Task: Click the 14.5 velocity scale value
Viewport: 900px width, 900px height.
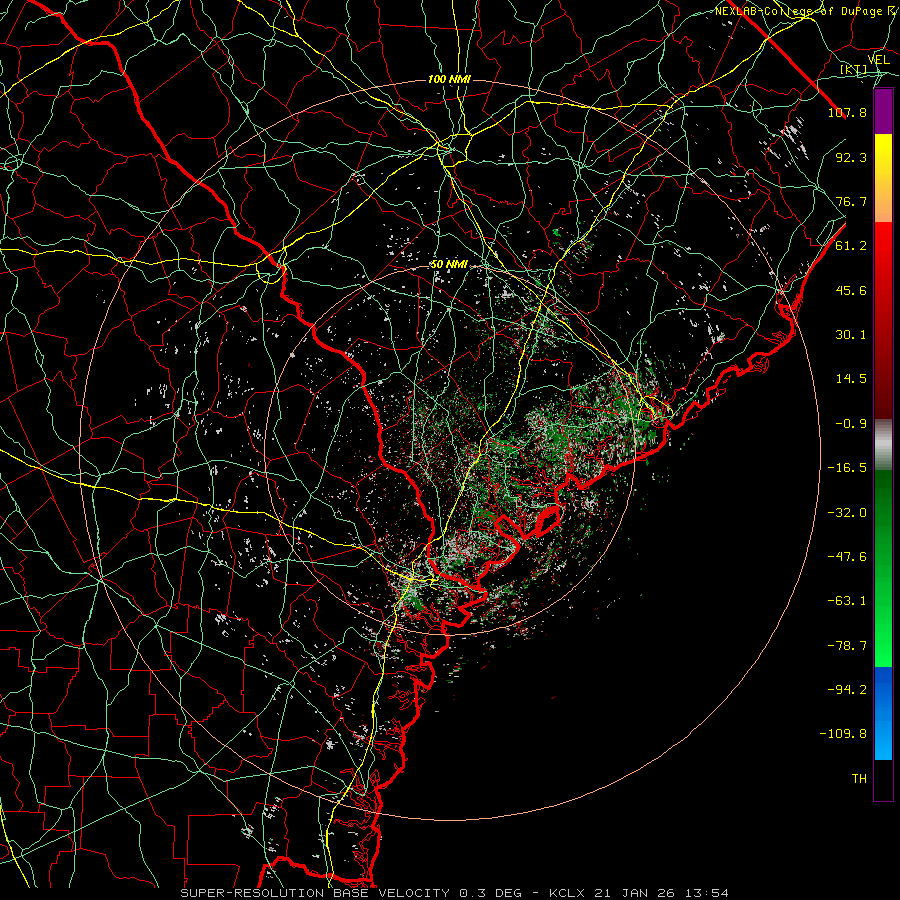Action: coord(851,379)
